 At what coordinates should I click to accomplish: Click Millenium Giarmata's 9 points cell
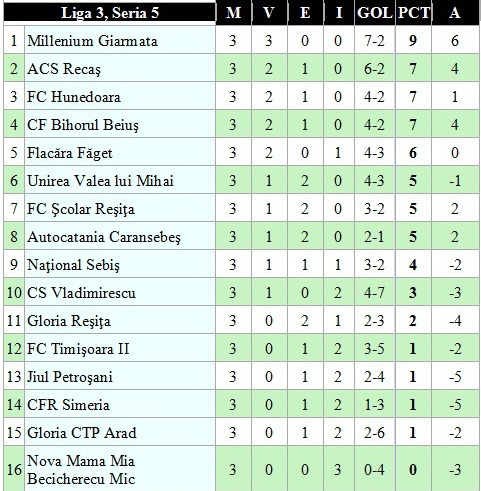[413, 41]
